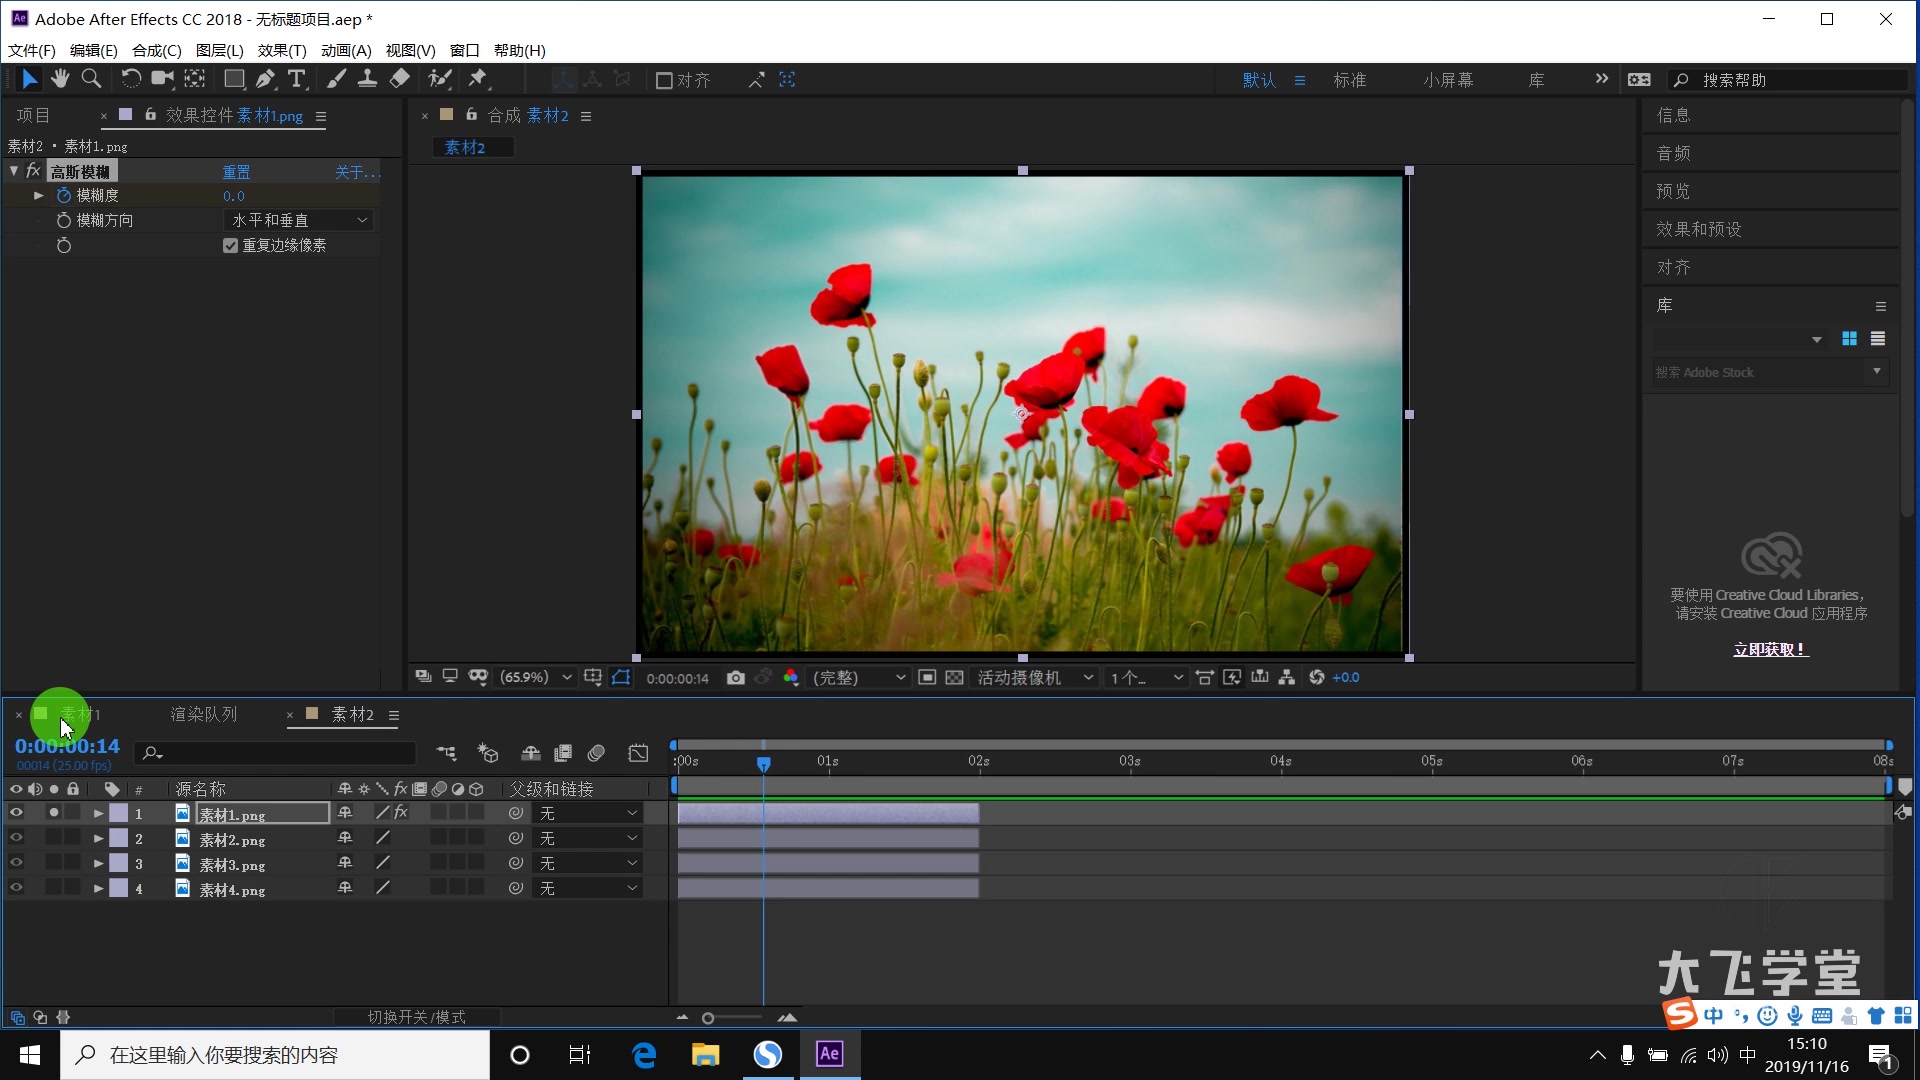Open the 活动摄像机 view dropdown
The width and height of the screenshot is (1920, 1080).
click(1035, 678)
